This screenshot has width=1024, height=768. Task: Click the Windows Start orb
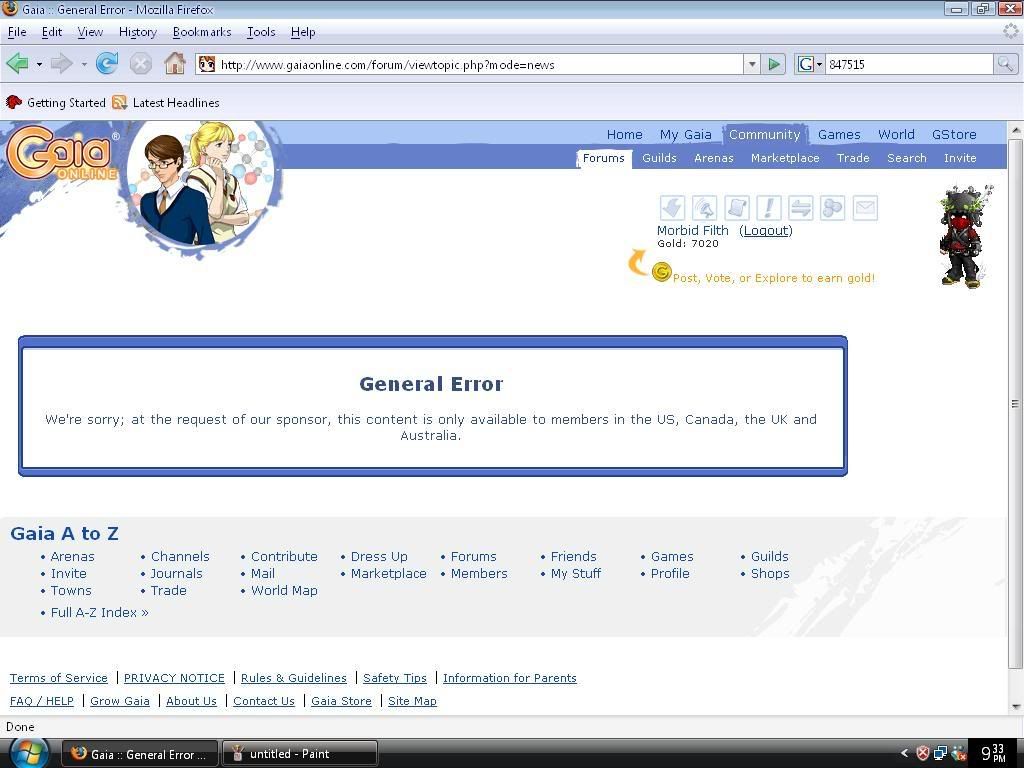pos(27,753)
